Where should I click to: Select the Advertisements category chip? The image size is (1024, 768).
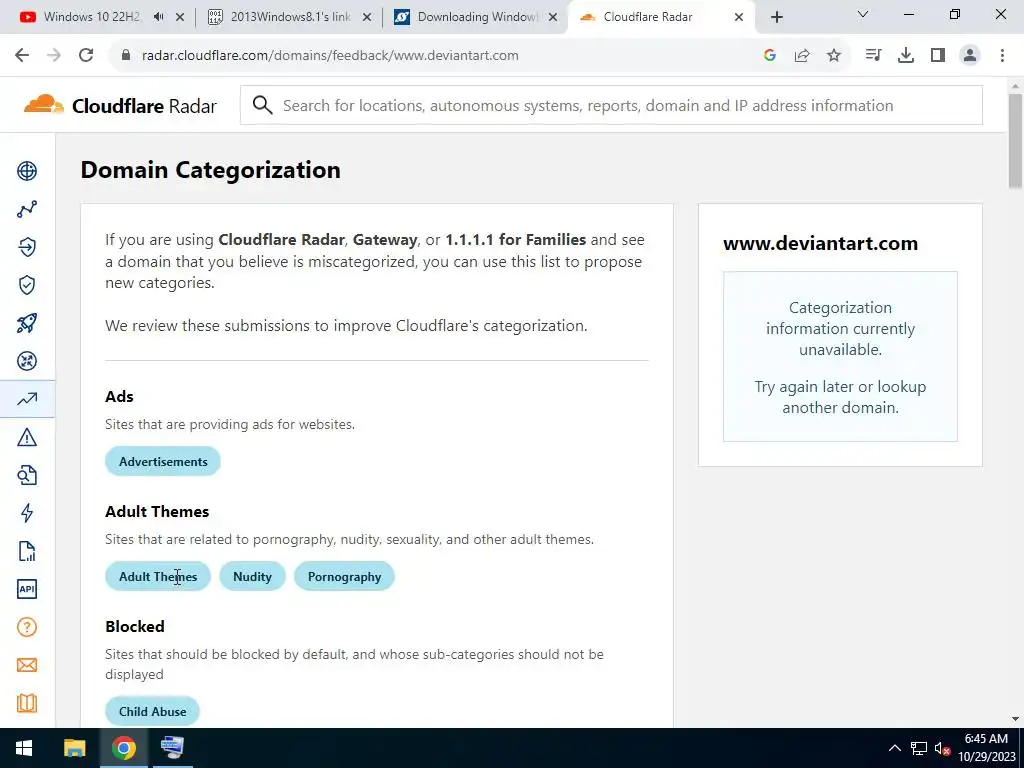(x=163, y=461)
